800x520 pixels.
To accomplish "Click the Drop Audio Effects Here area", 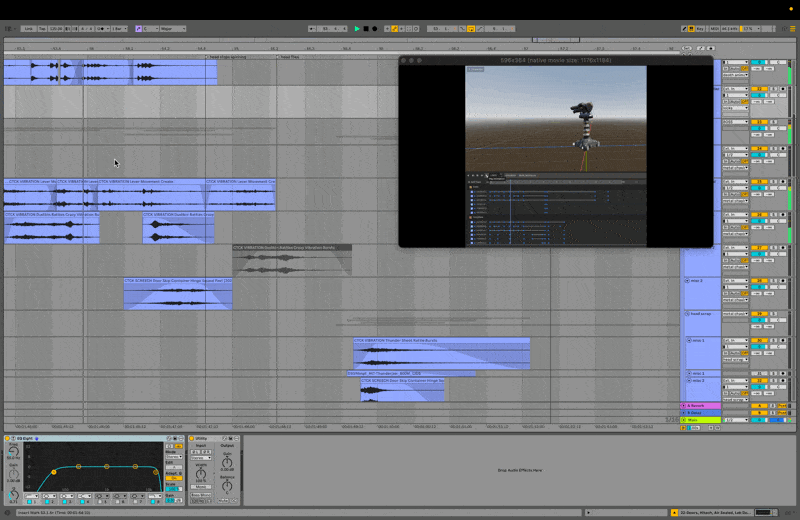I will [x=520, y=469].
